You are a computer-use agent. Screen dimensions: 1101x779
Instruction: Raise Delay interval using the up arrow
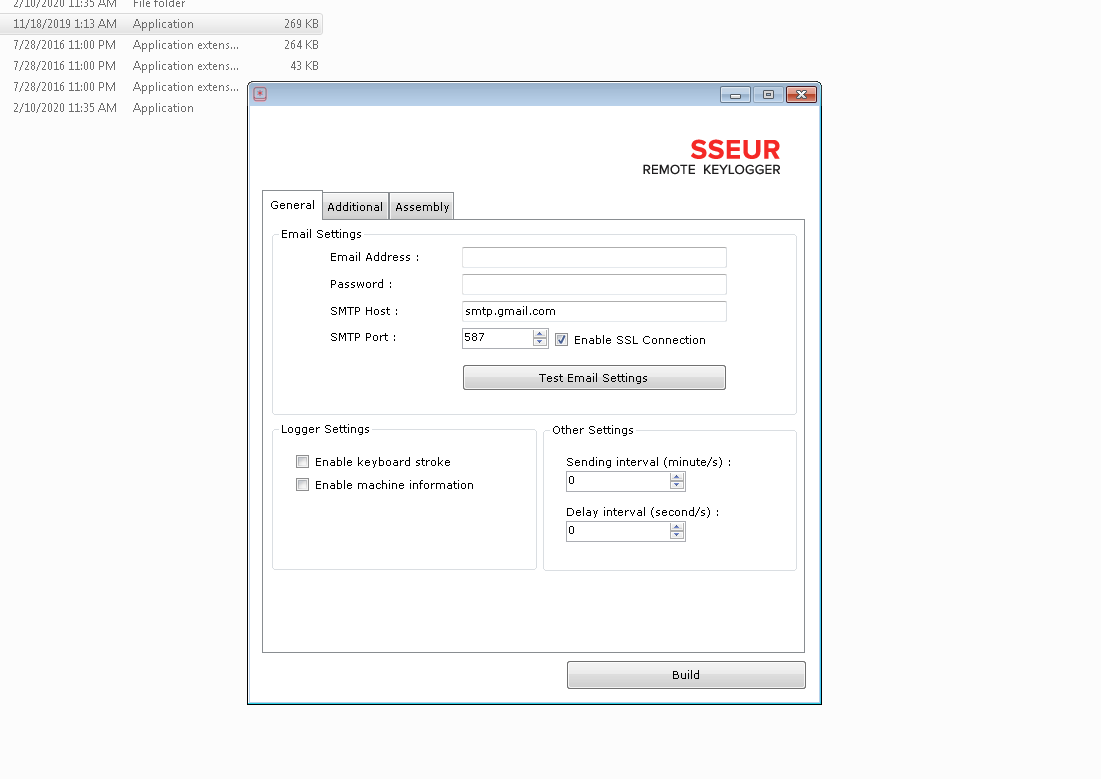point(677,527)
